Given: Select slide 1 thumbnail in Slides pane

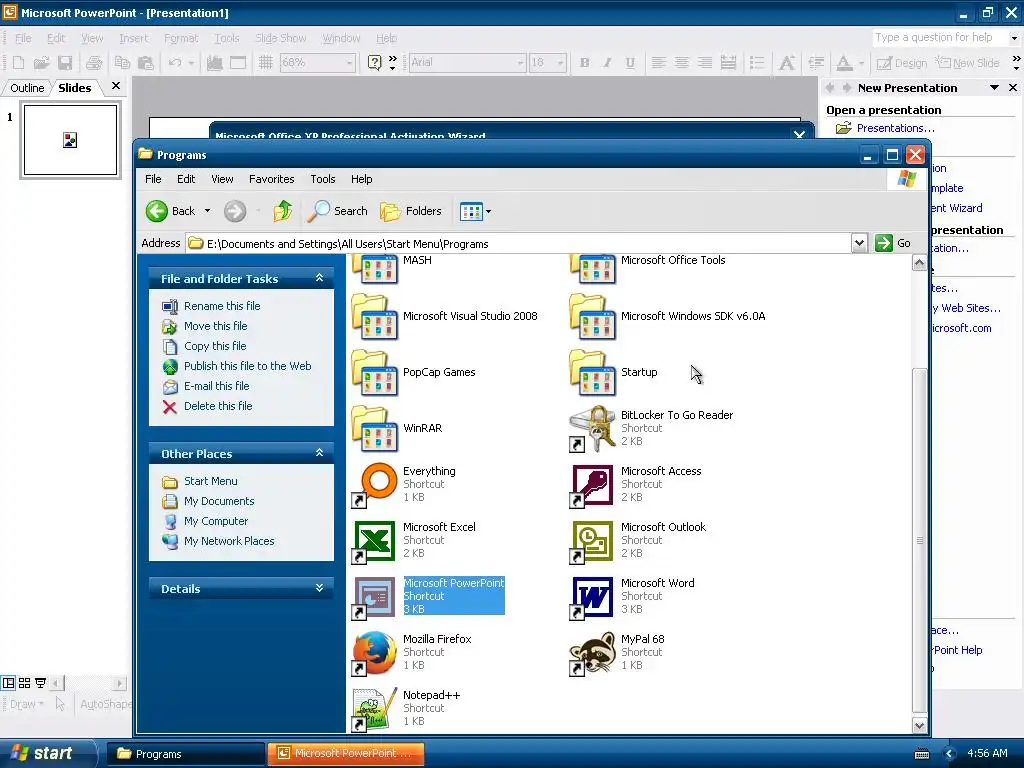Looking at the screenshot, I should point(71,140).
